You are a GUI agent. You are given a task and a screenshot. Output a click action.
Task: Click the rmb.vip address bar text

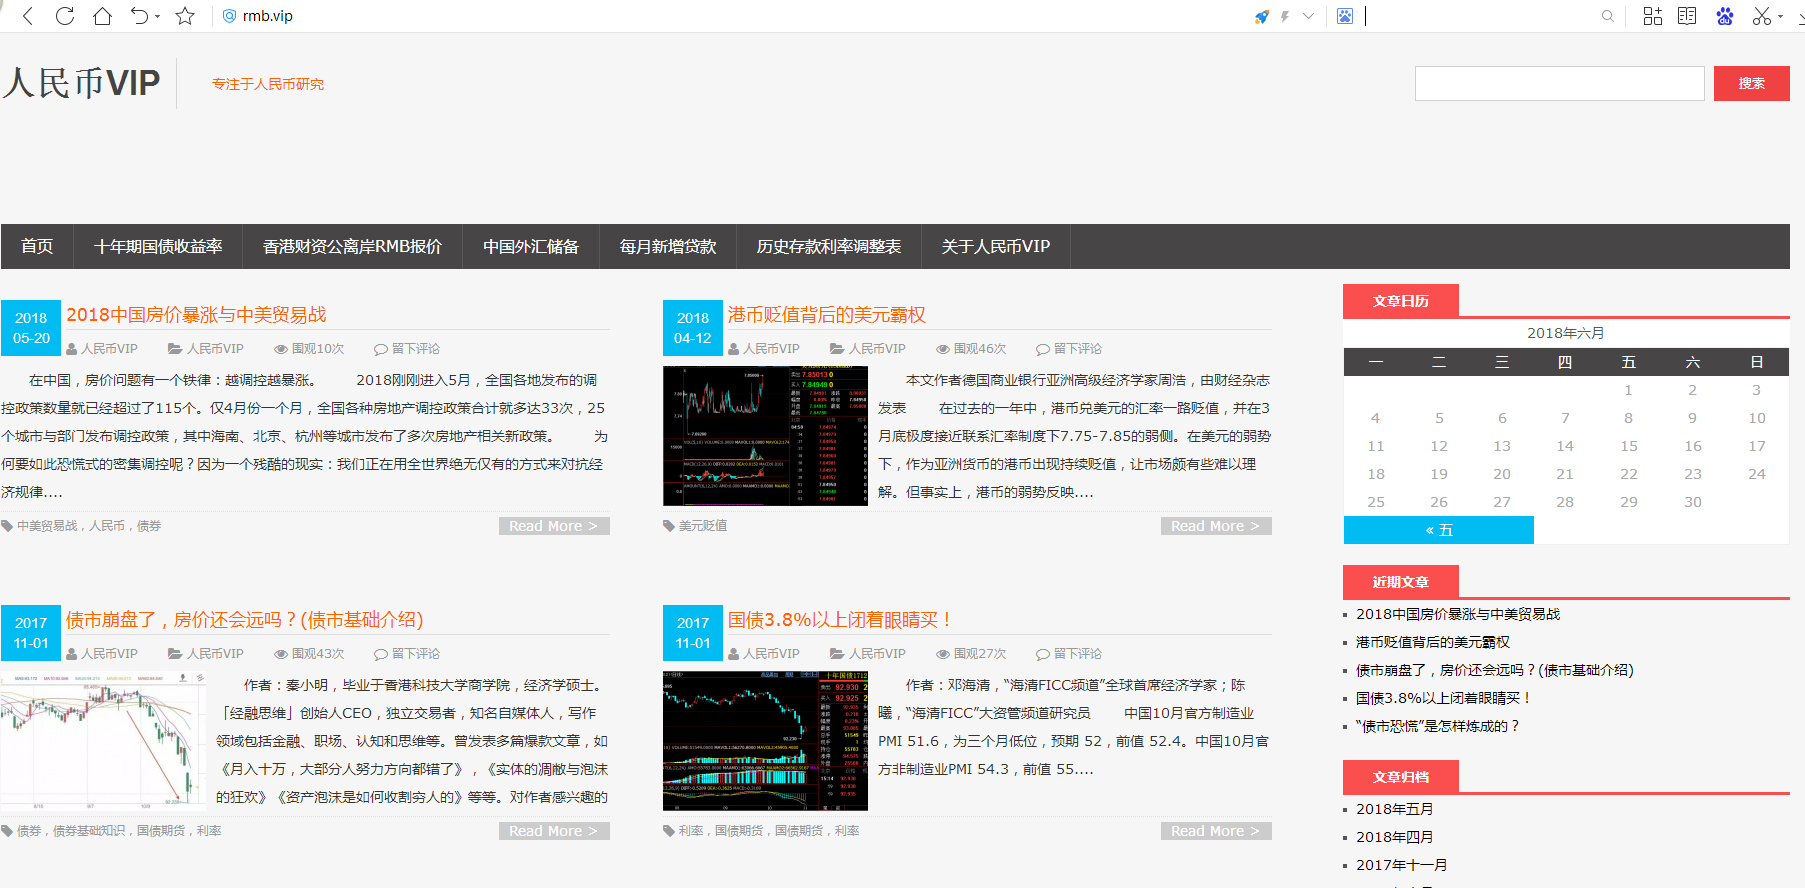[x=267, y=16]
